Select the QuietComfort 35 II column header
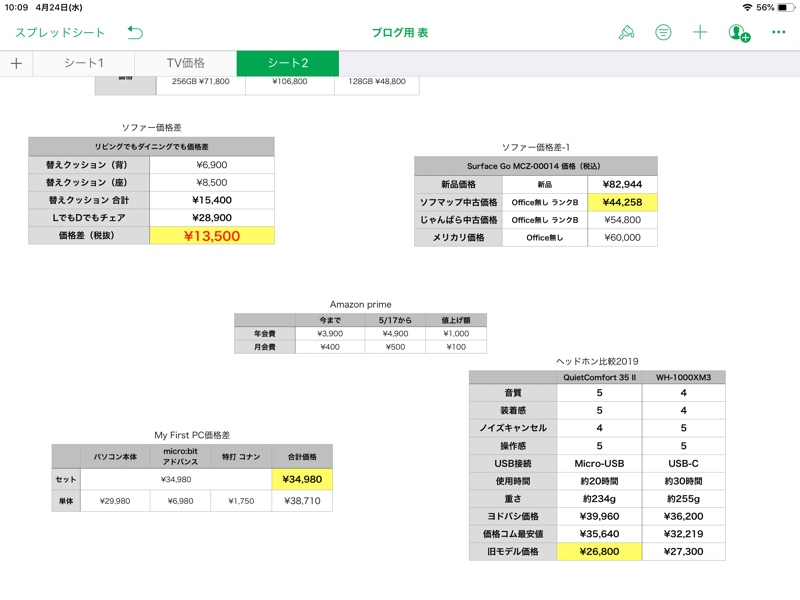This screenshot has height=600, width=800. tap(599, 377)
